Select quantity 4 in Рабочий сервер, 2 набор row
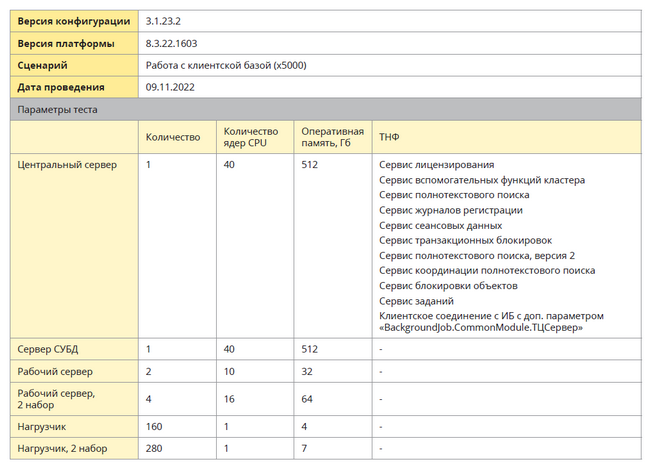This screenshot has width=650, height=468. click(148, 399)
